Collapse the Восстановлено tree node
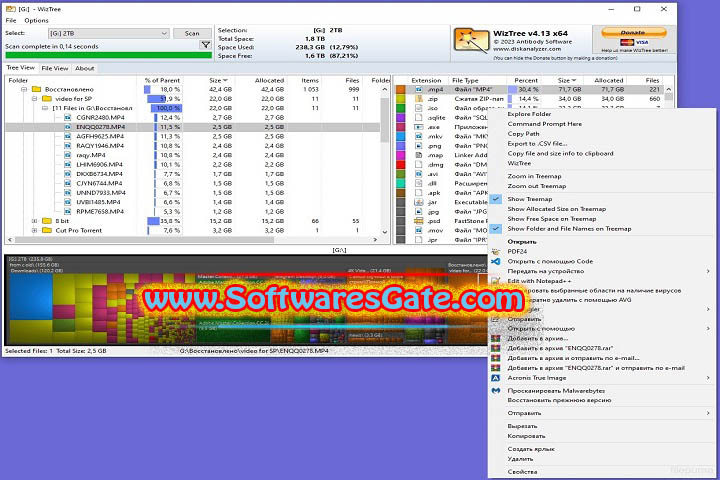 click(x=24, y=89)
